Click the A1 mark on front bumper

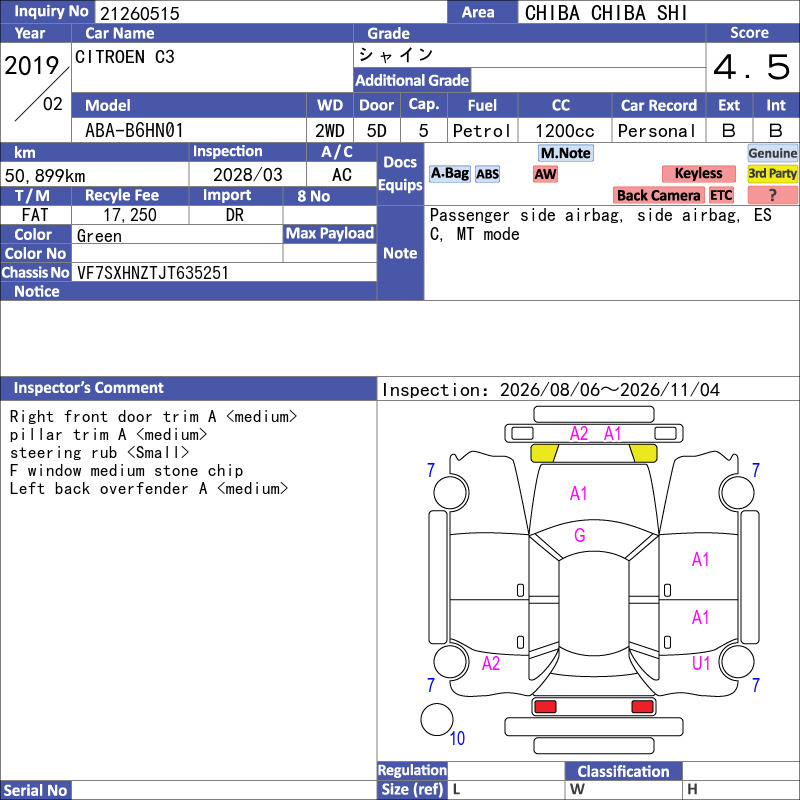(613, 434)
